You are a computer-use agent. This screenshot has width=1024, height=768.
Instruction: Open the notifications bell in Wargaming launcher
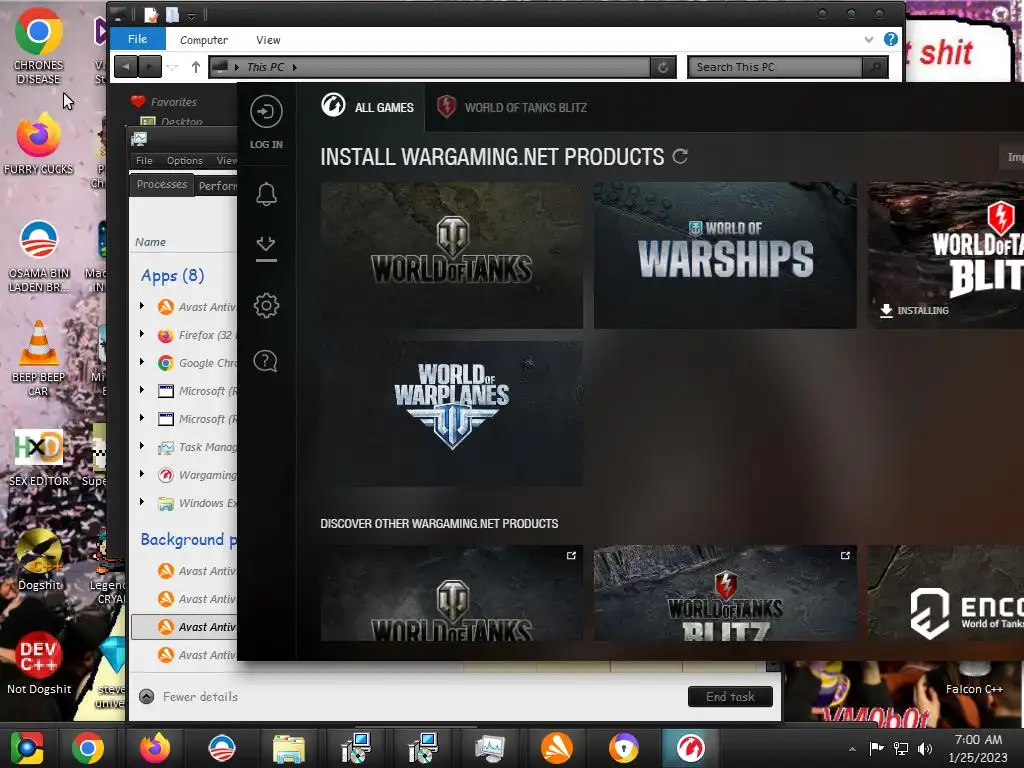tap(266, 194)
